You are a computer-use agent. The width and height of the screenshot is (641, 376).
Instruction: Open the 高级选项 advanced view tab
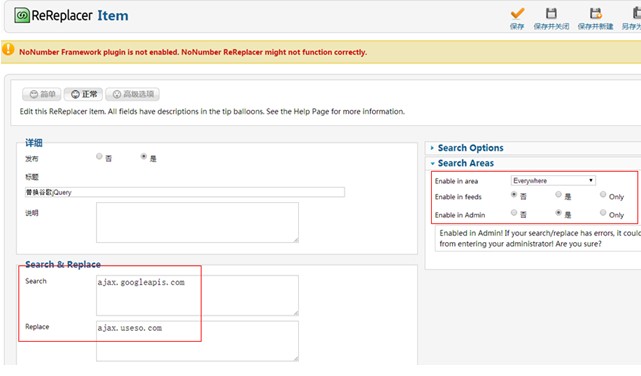pyautogui.click(x=132, y=94)
